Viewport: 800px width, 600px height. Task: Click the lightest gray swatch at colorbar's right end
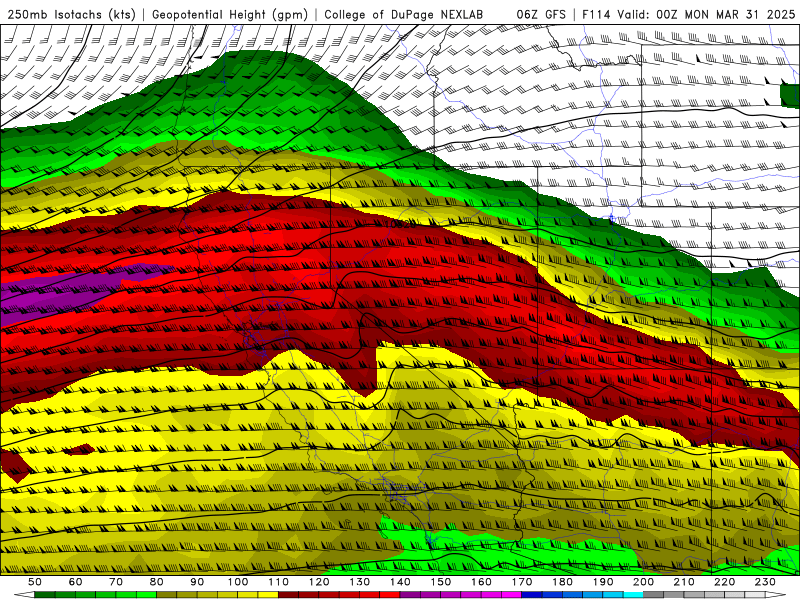pyautogui.click(x=755, y=595)
